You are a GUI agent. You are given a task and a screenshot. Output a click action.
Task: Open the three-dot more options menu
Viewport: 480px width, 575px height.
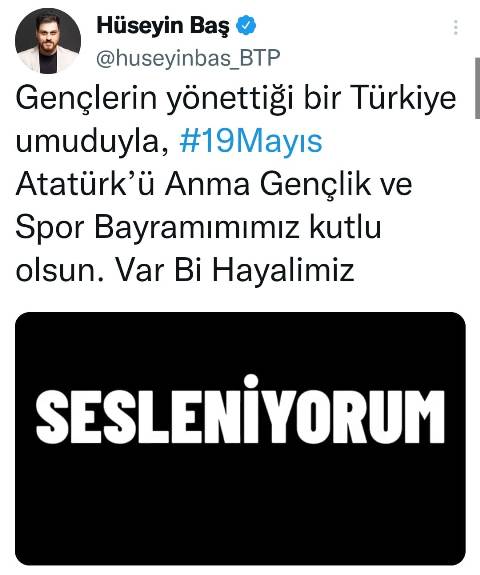pyautogui.click(x=455, y=28)
